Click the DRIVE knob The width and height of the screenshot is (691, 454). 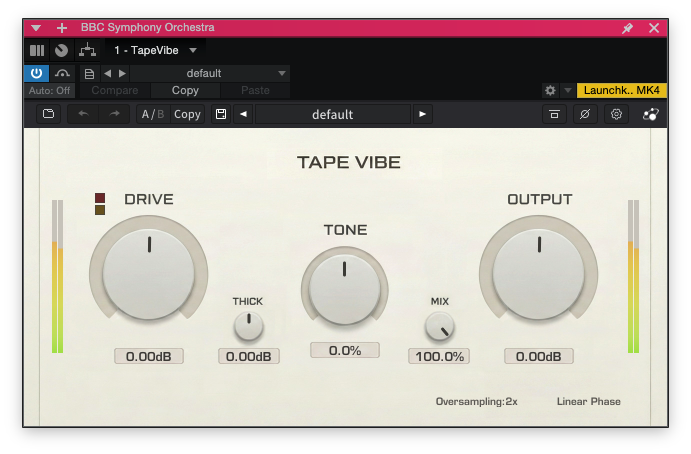[149, 274]
